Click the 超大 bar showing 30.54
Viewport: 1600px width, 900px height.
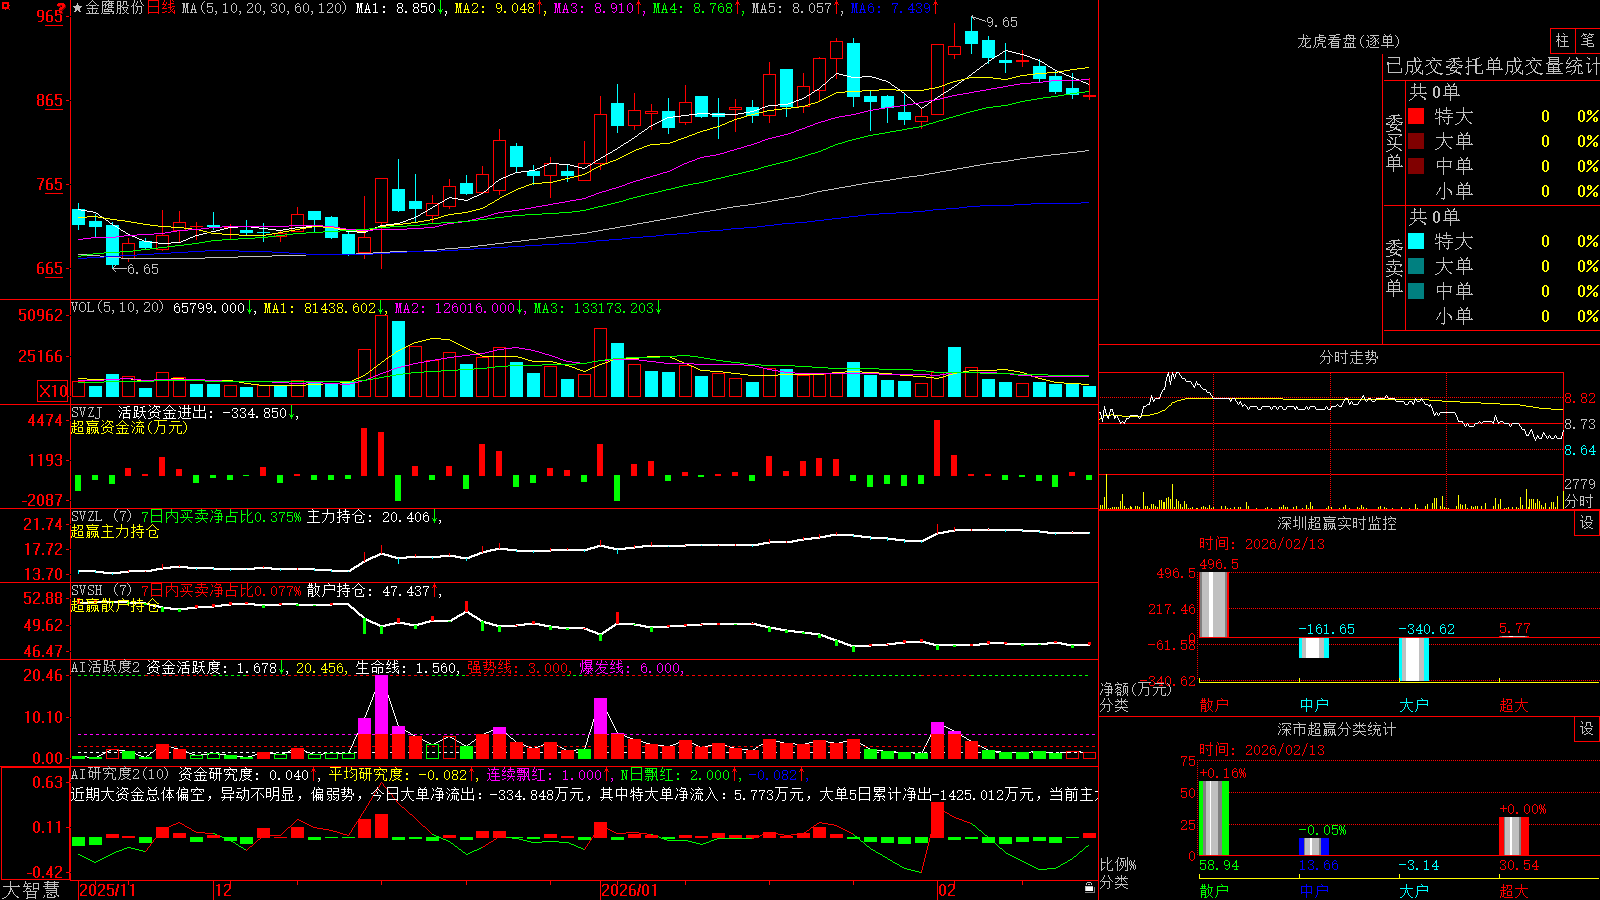(1514, 836)
